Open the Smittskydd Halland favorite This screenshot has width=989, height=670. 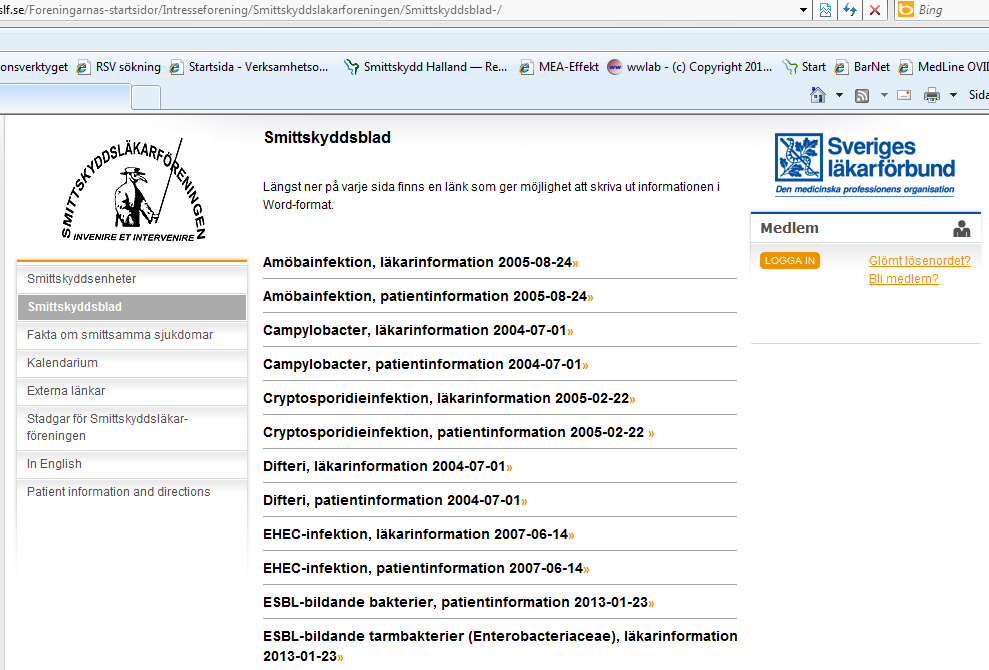426,67
